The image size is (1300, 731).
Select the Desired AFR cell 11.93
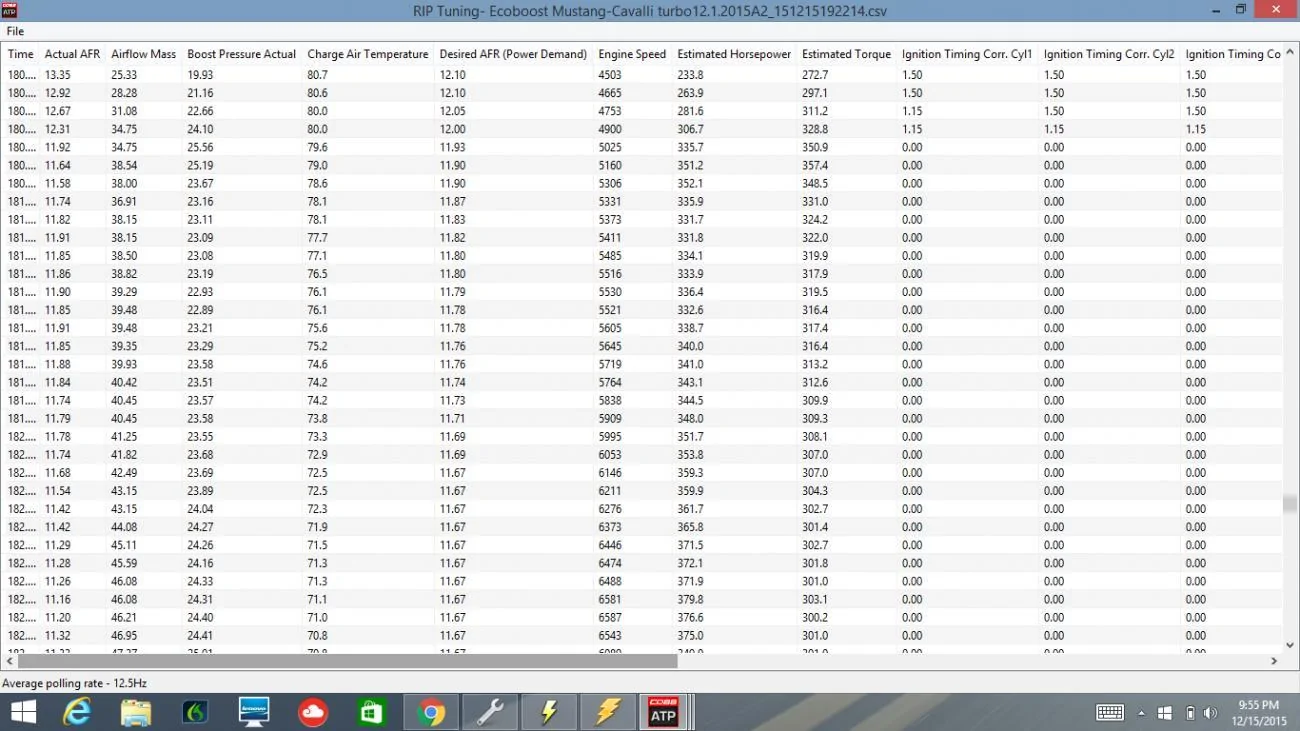pos(452,147)
